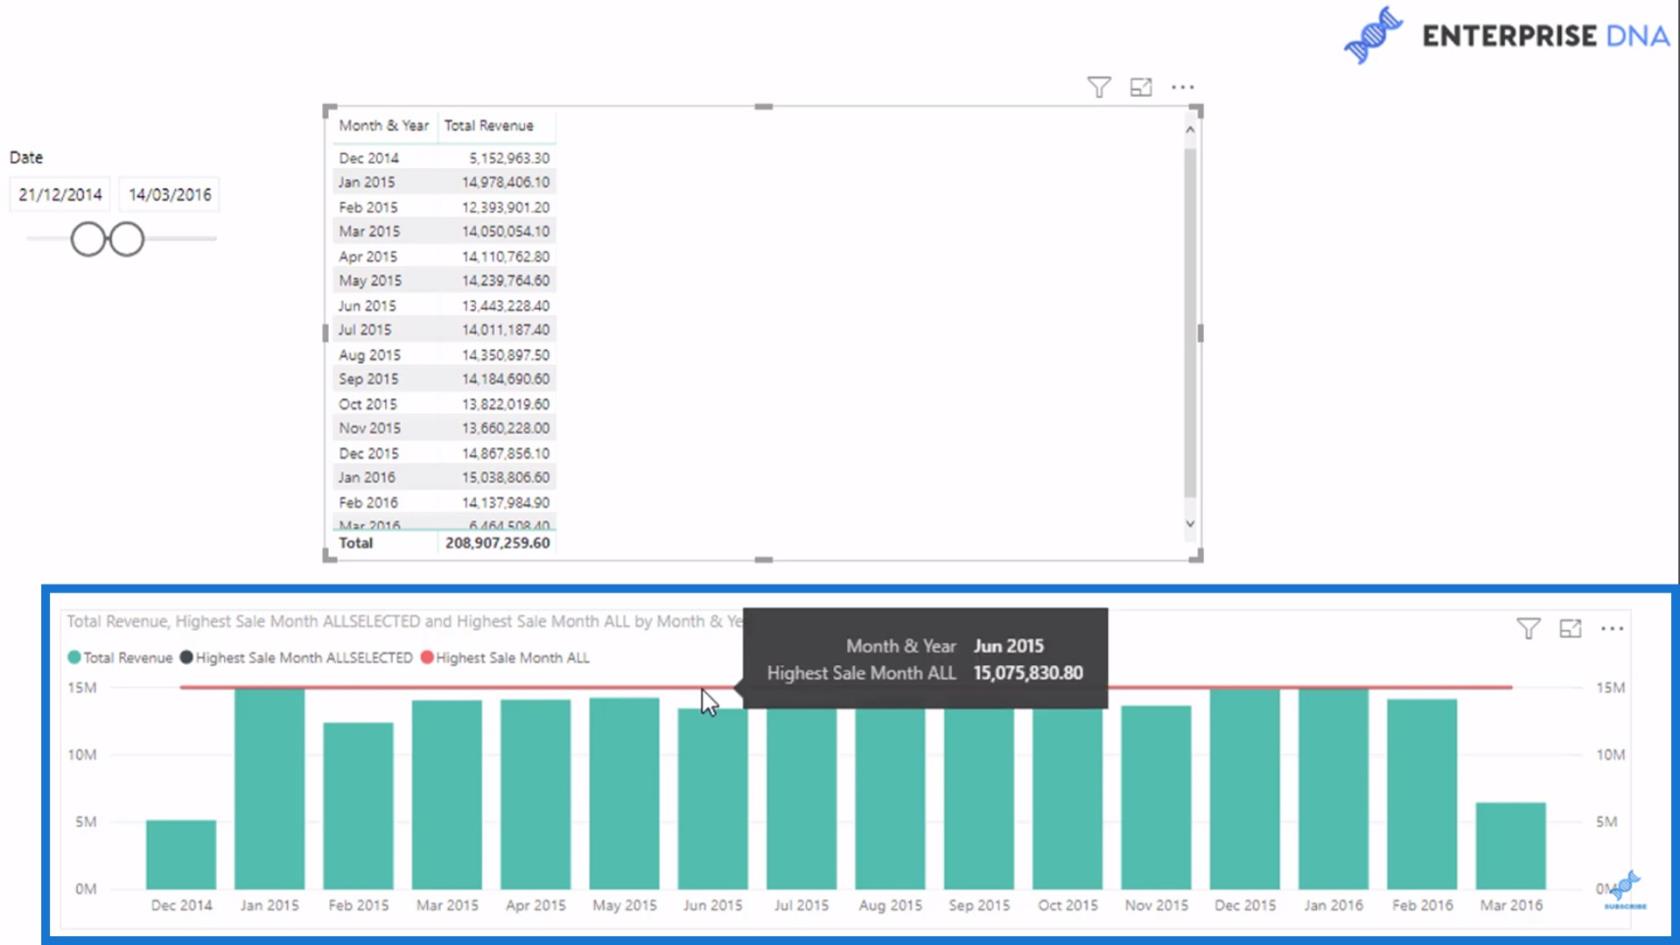The width and height of the screenshot is (1680, 945).
Task: Click the Apr 2015 bar in the chart
Action: coord(536,795)
